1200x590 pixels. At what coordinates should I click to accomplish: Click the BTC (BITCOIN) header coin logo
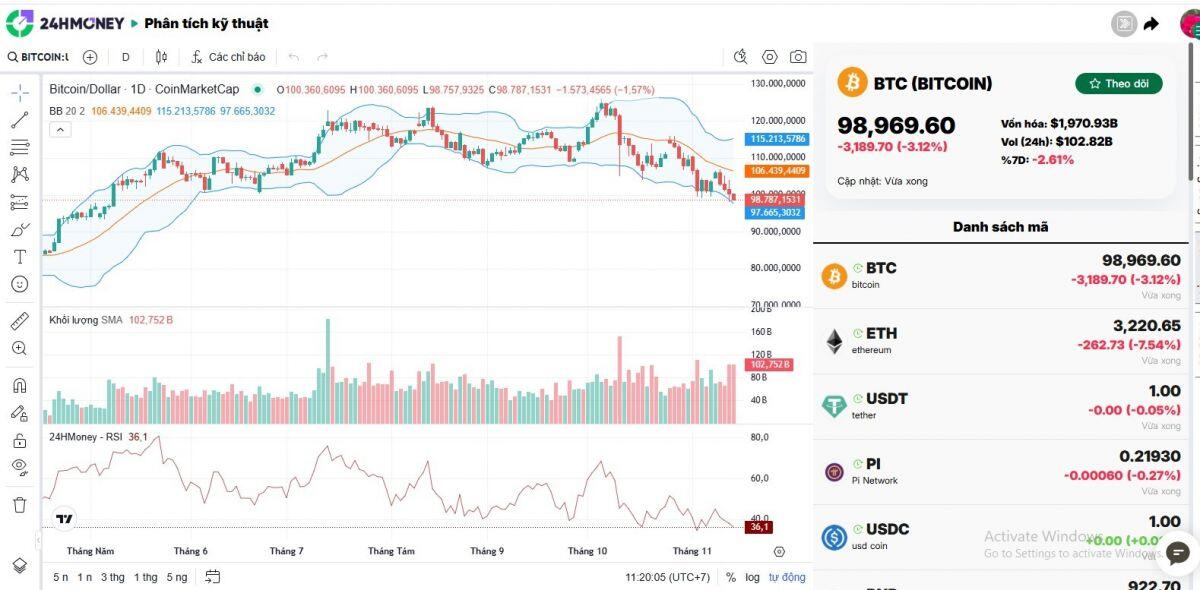[x=852, y=83]
